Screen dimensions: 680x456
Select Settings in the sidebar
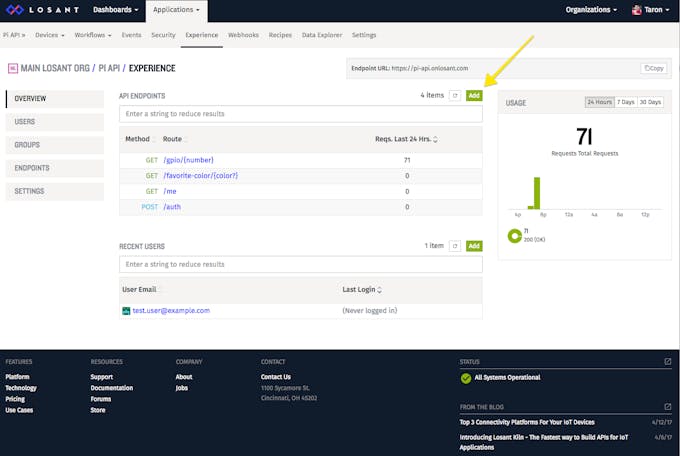(55, 191)
